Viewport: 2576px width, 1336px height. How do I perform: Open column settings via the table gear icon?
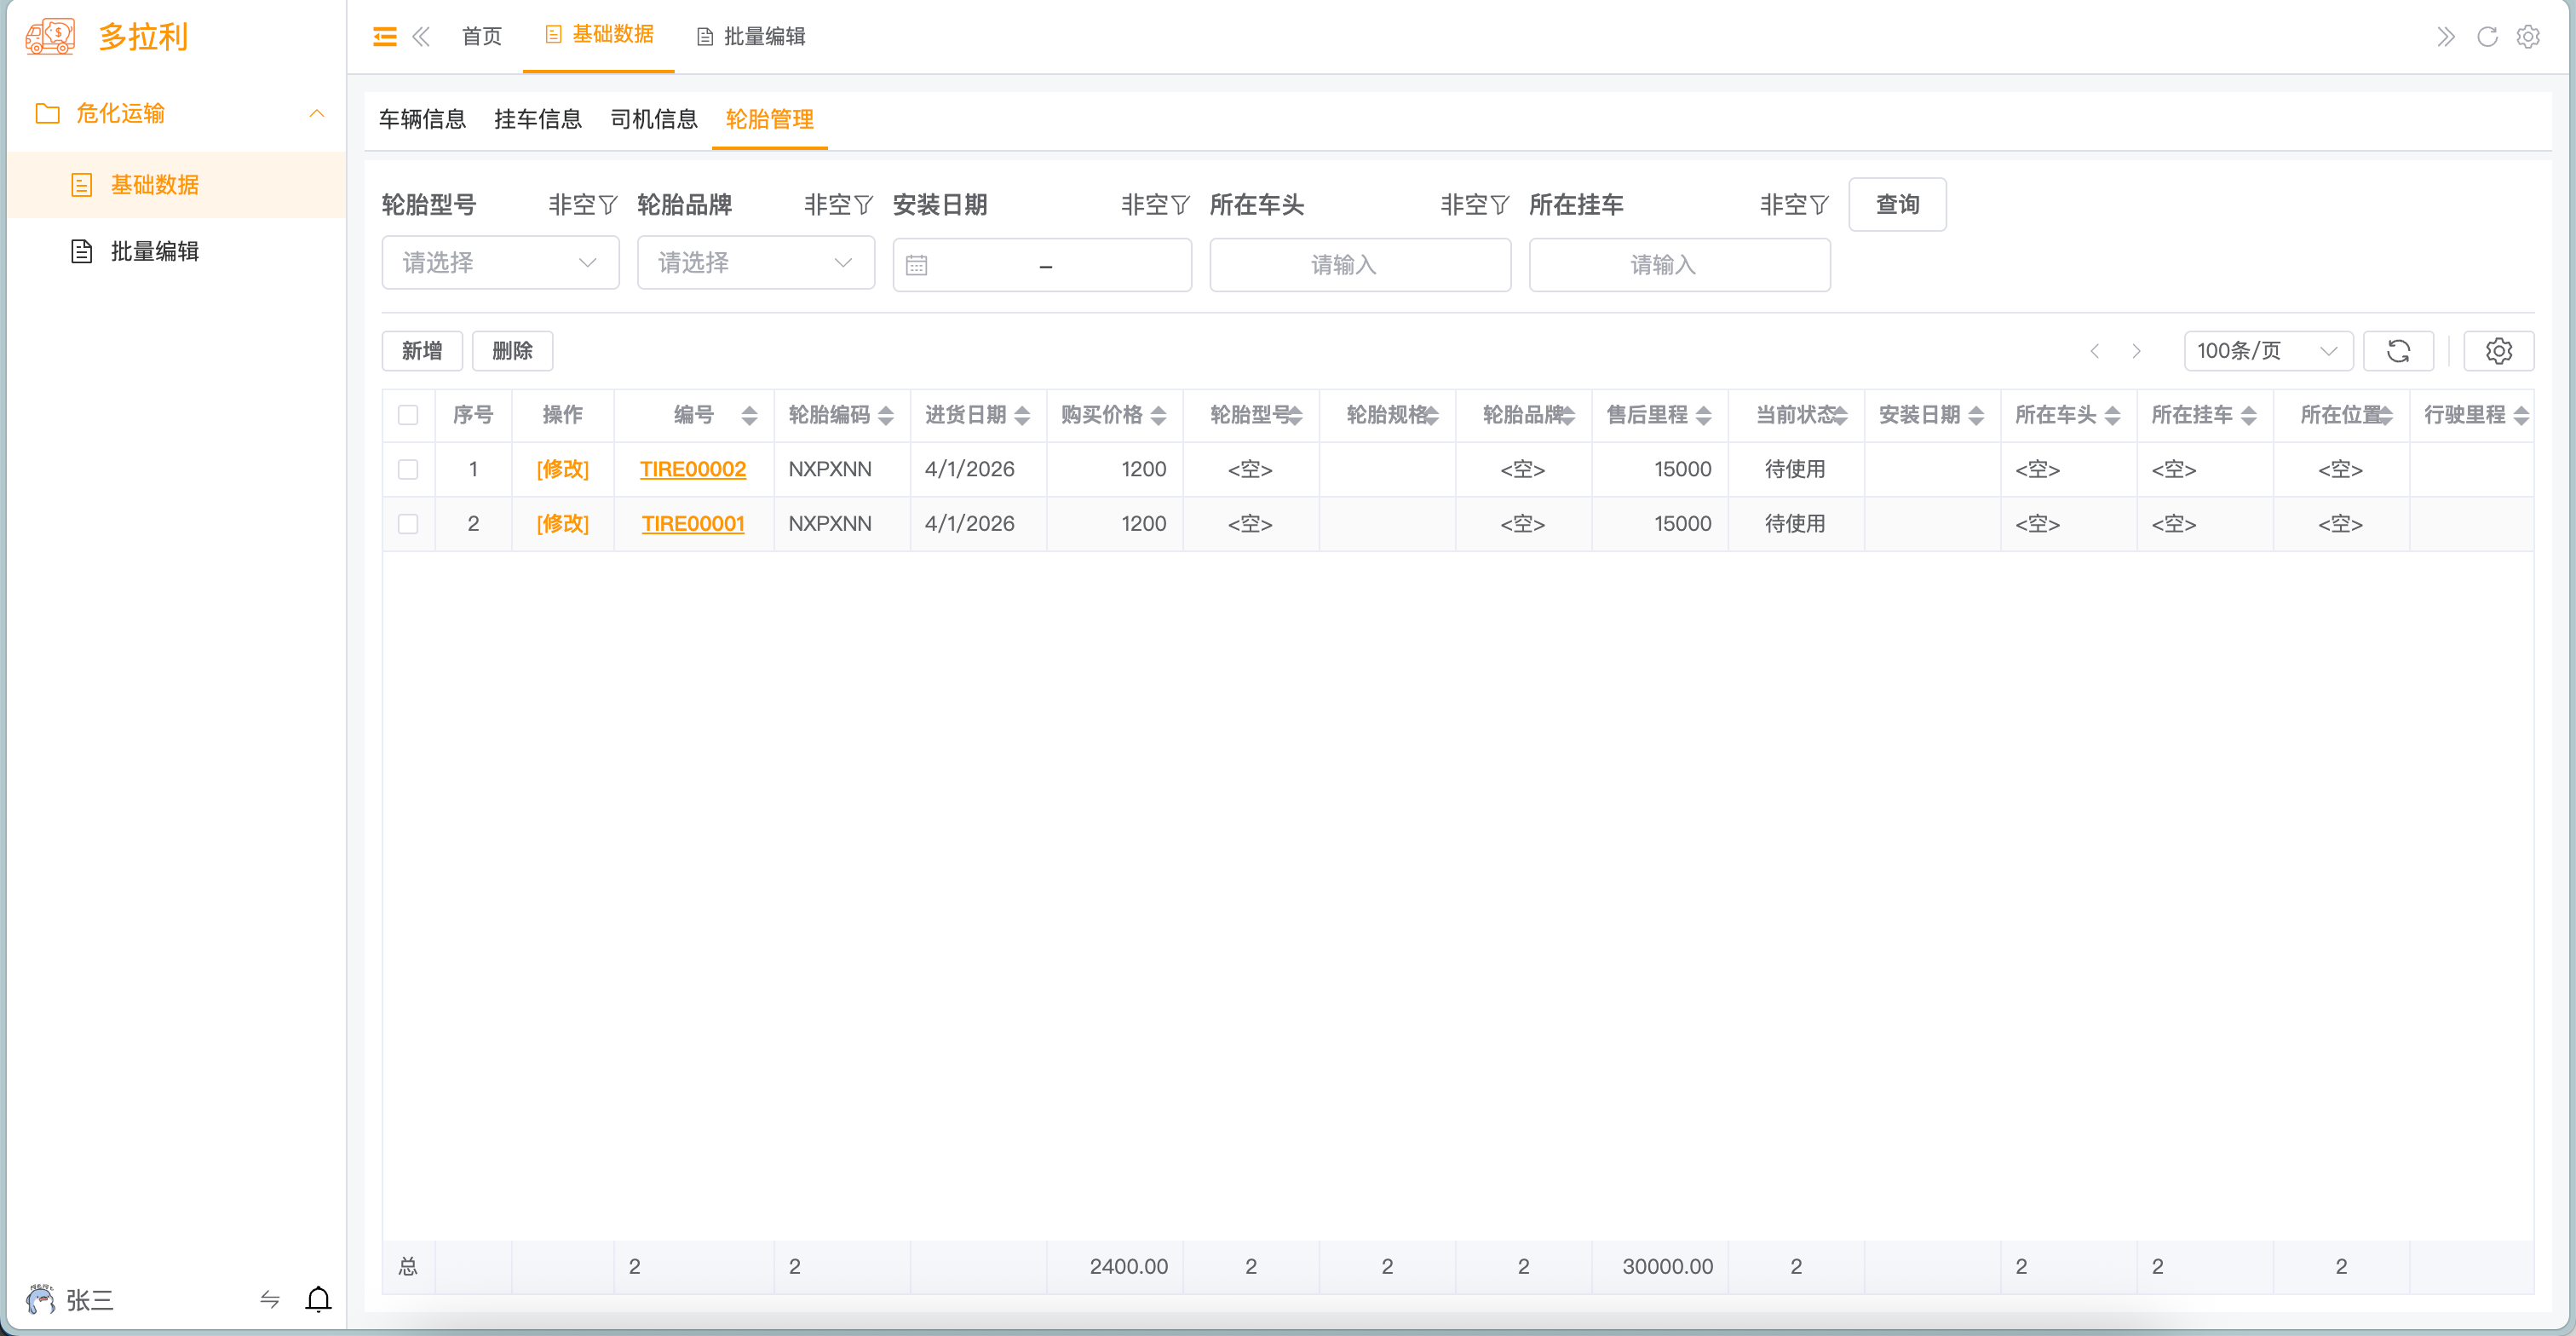point(2499,351)
